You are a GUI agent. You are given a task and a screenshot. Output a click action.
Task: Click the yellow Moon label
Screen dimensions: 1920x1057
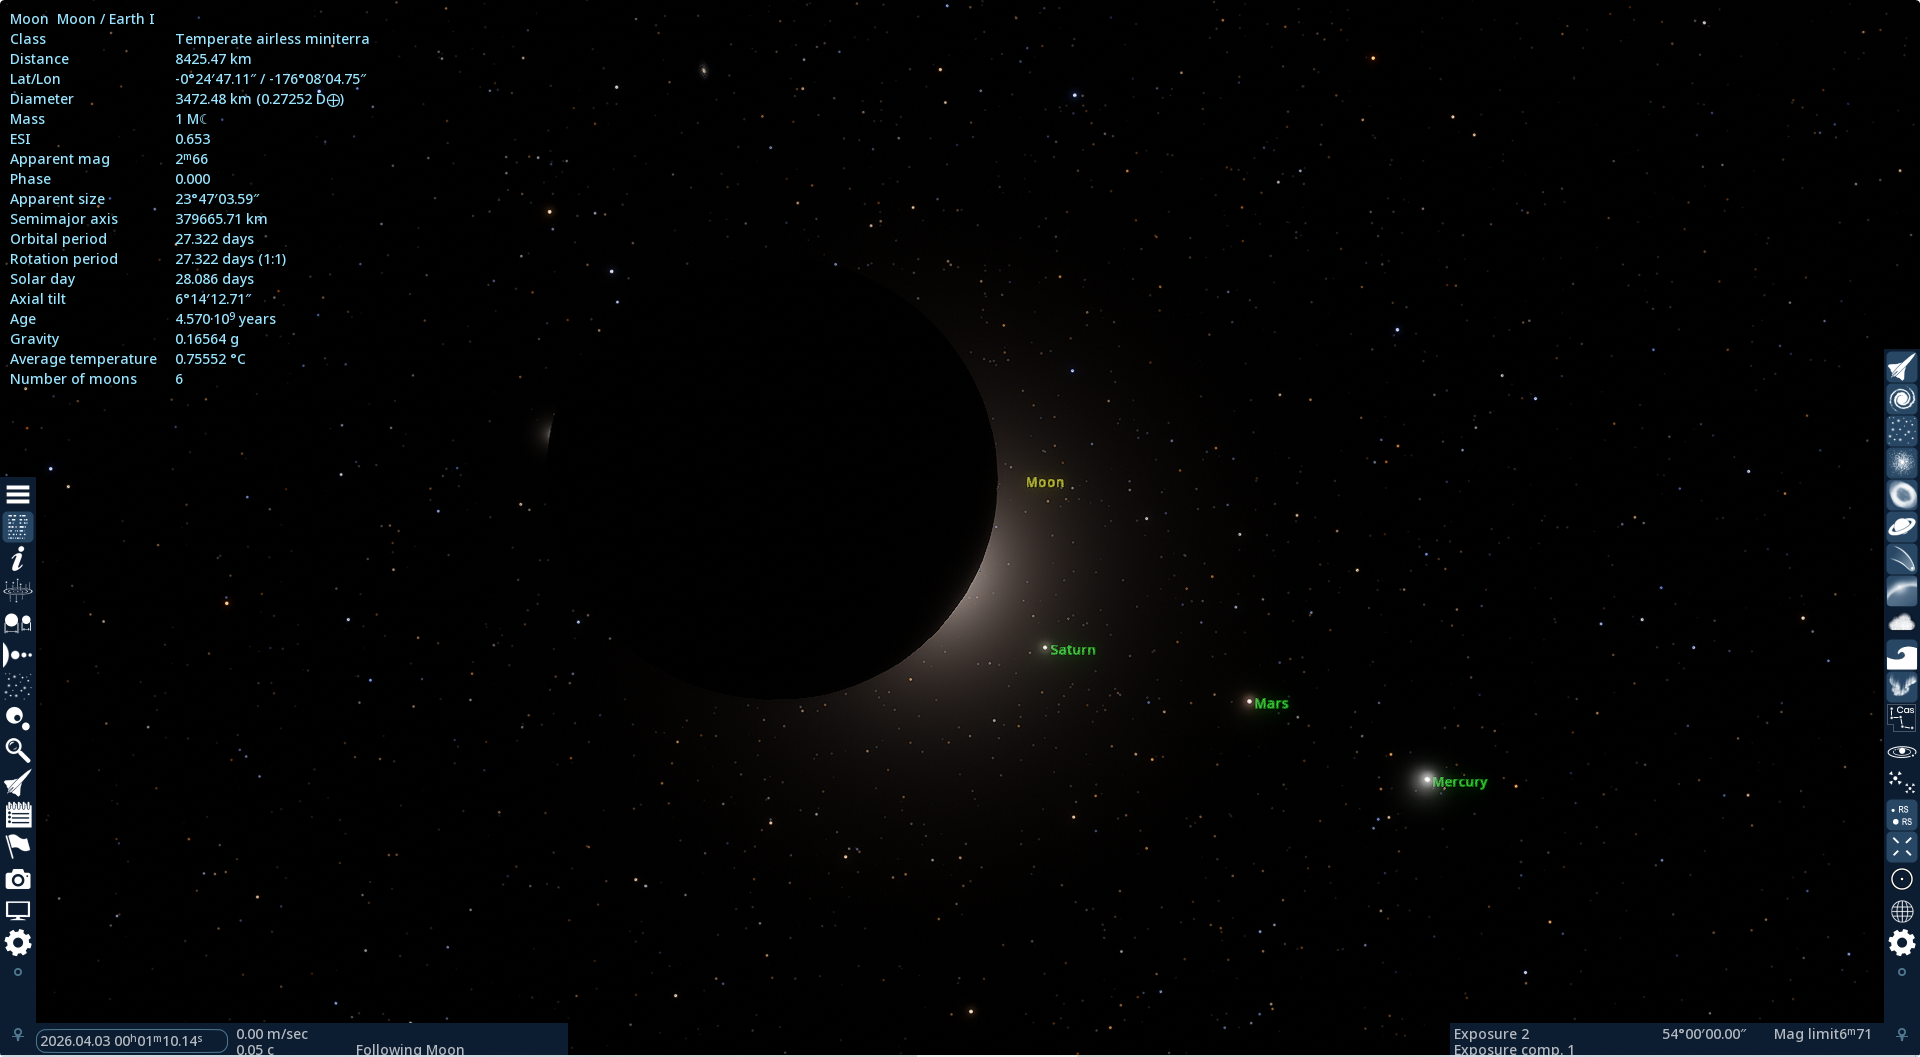pos(1045,482)
